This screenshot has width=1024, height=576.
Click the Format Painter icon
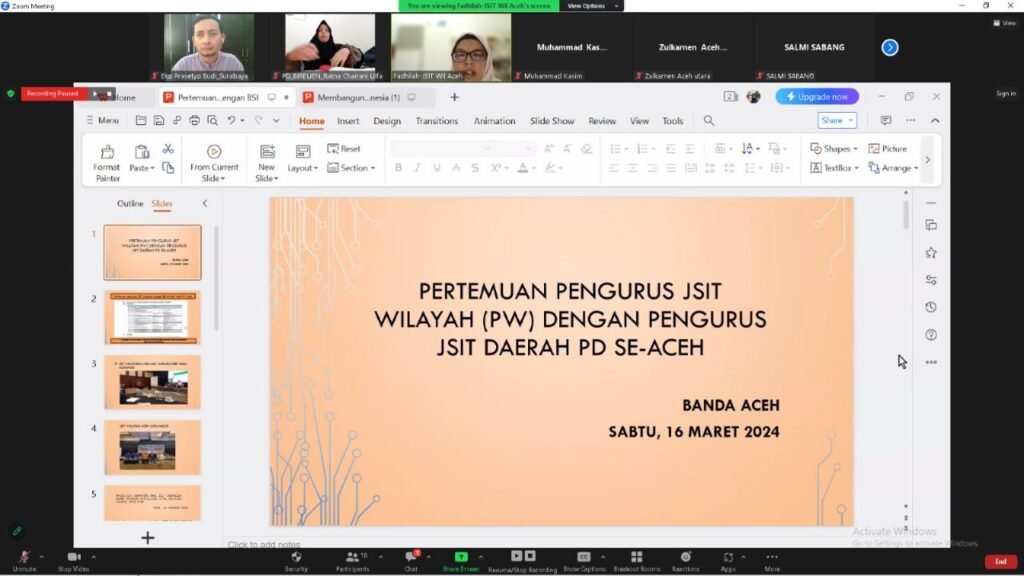107,162
